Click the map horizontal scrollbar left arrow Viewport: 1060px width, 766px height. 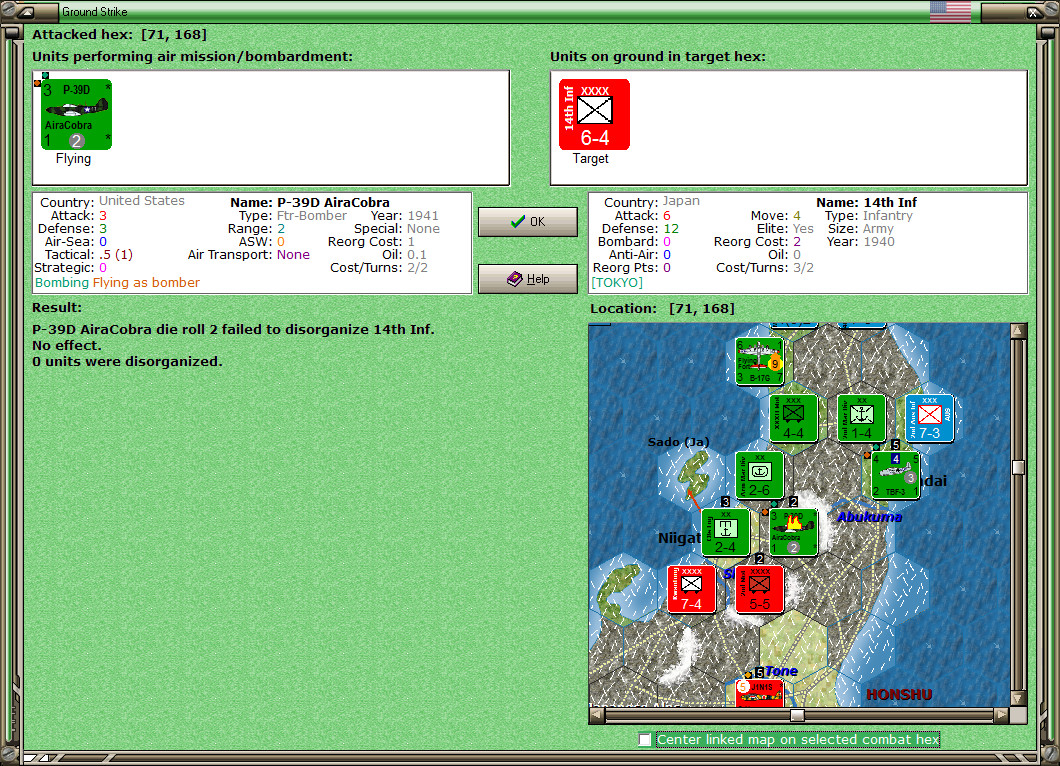(x=596, y=715)
